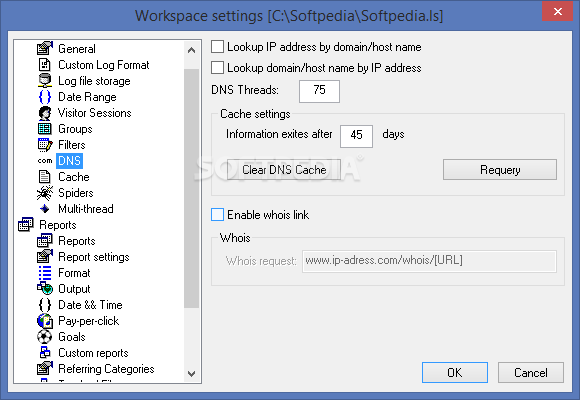
Task: Click the Log file storage database icon
Action: point(45,81)
